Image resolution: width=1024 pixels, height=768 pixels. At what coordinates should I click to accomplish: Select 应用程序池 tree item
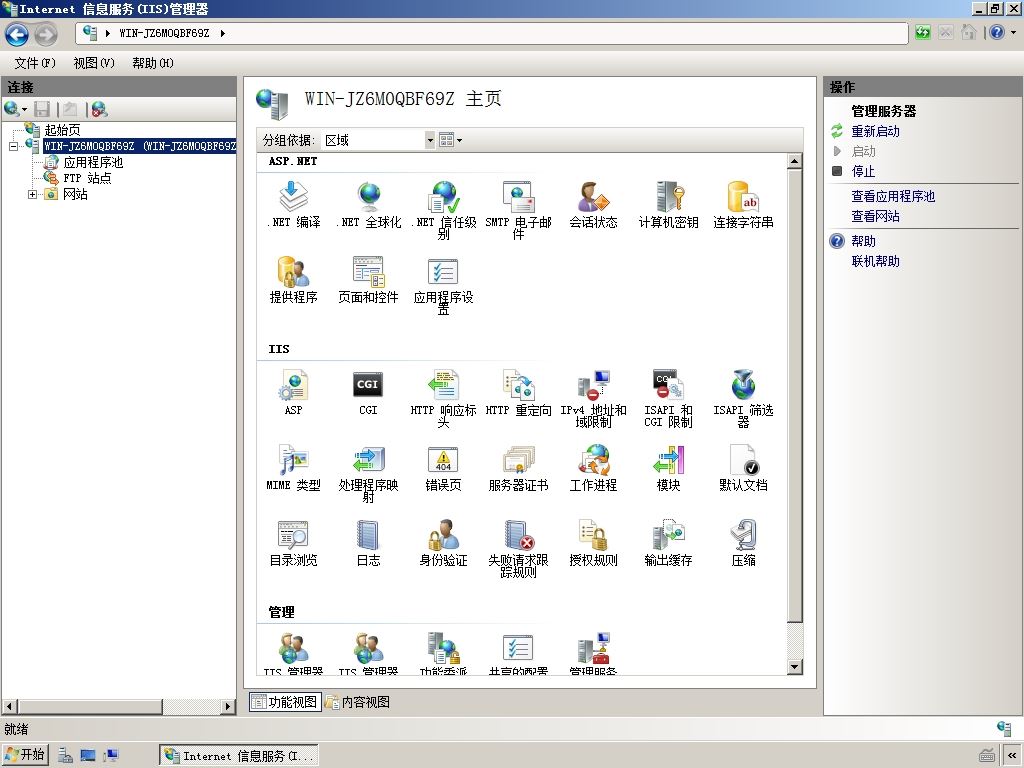tap(93, 162)
